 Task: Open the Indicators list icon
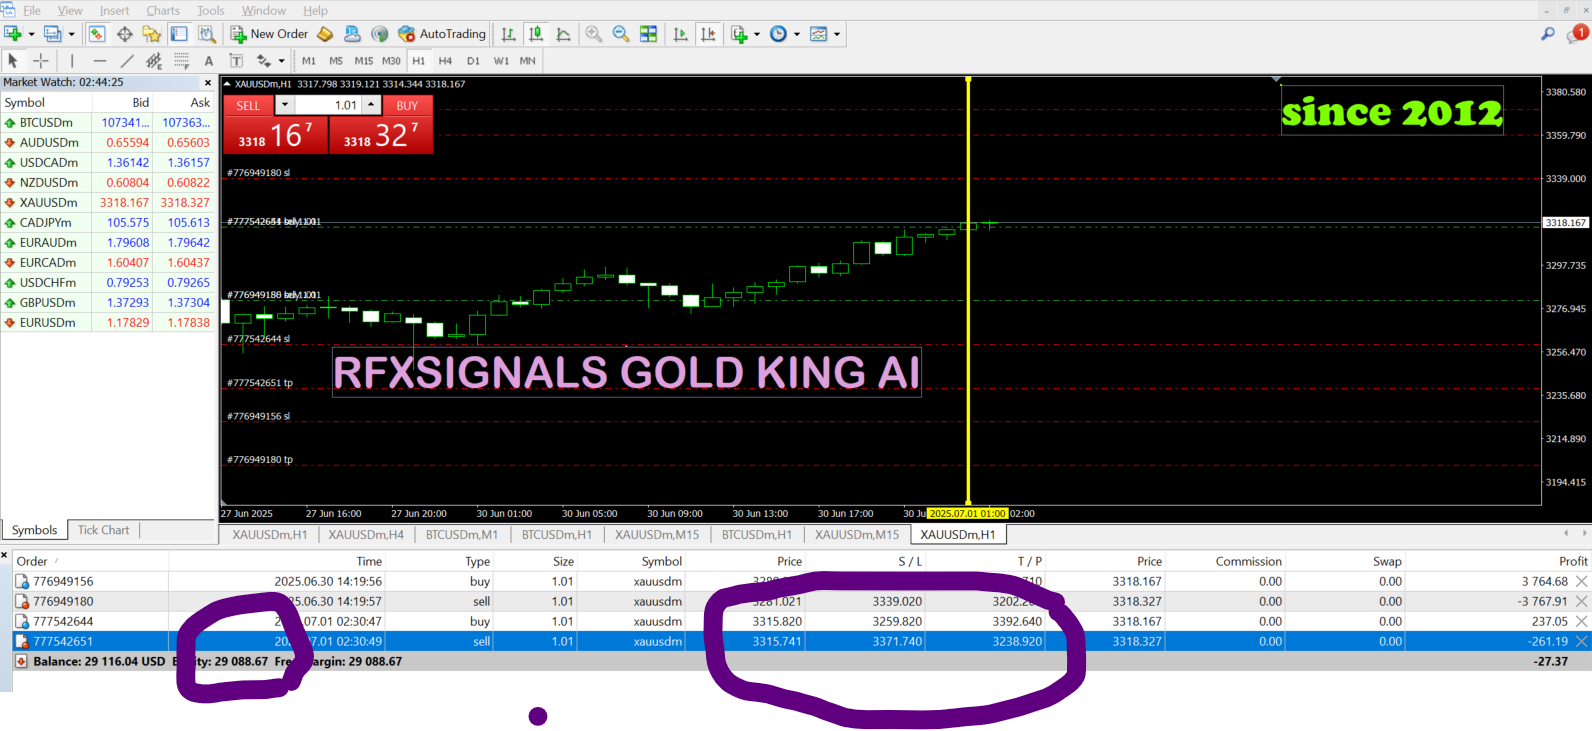[739, 34]
